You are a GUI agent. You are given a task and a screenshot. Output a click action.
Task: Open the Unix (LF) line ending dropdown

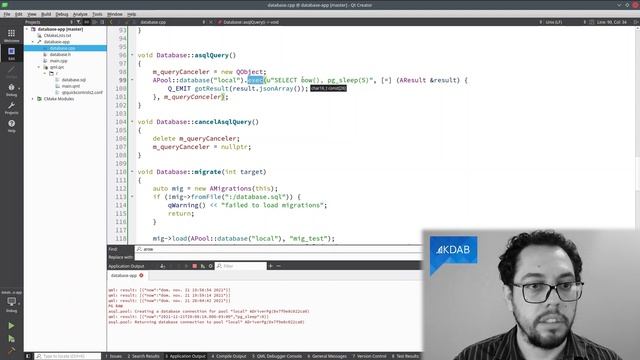(564, 22)
